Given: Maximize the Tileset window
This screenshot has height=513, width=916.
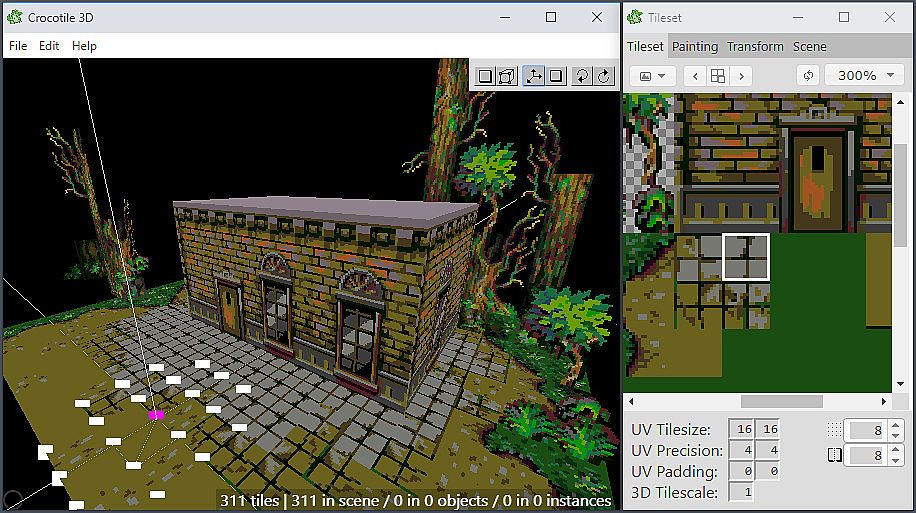Looking at the screenshot, I should click(844, 18).
